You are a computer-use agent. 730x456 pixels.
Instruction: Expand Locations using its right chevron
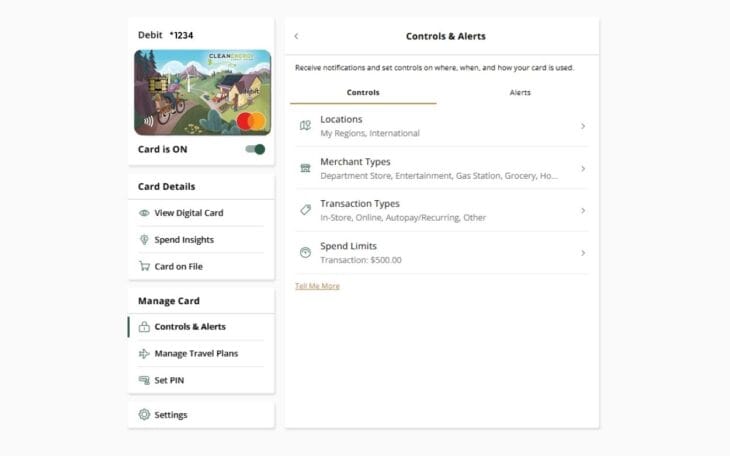pyautogui.click(x=582, y=126)
